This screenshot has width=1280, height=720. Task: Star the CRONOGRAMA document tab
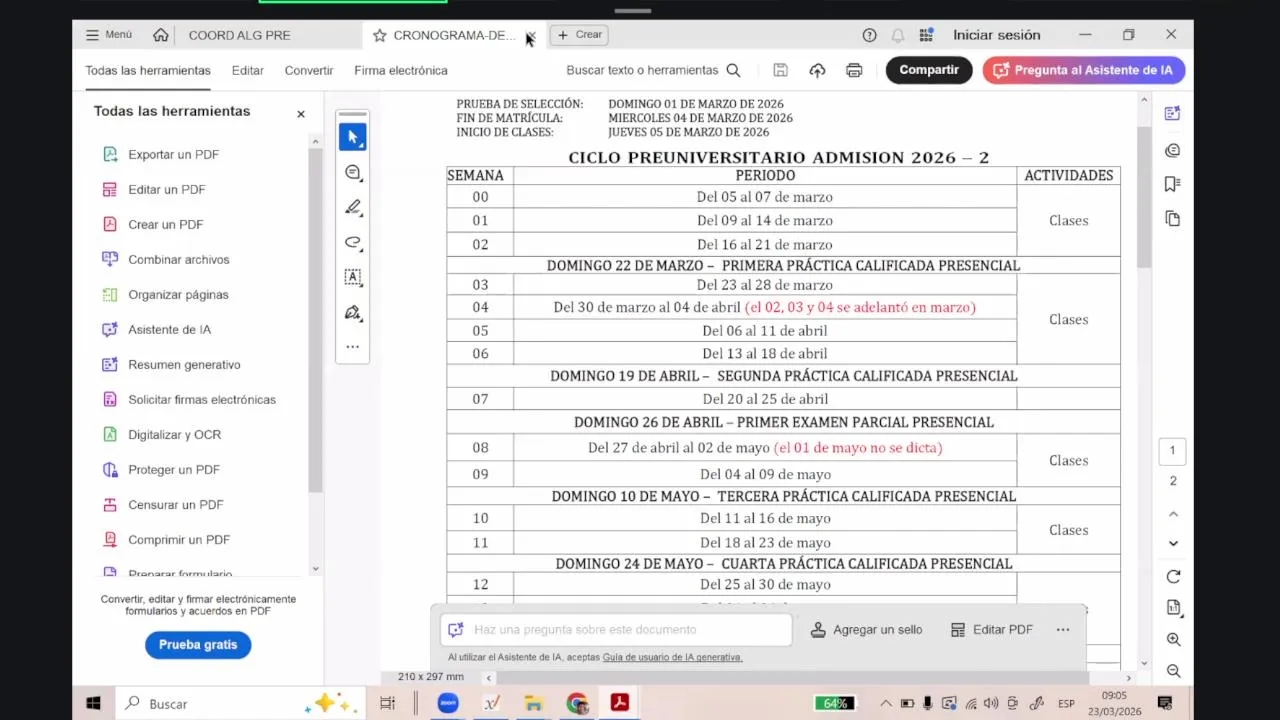379,35
